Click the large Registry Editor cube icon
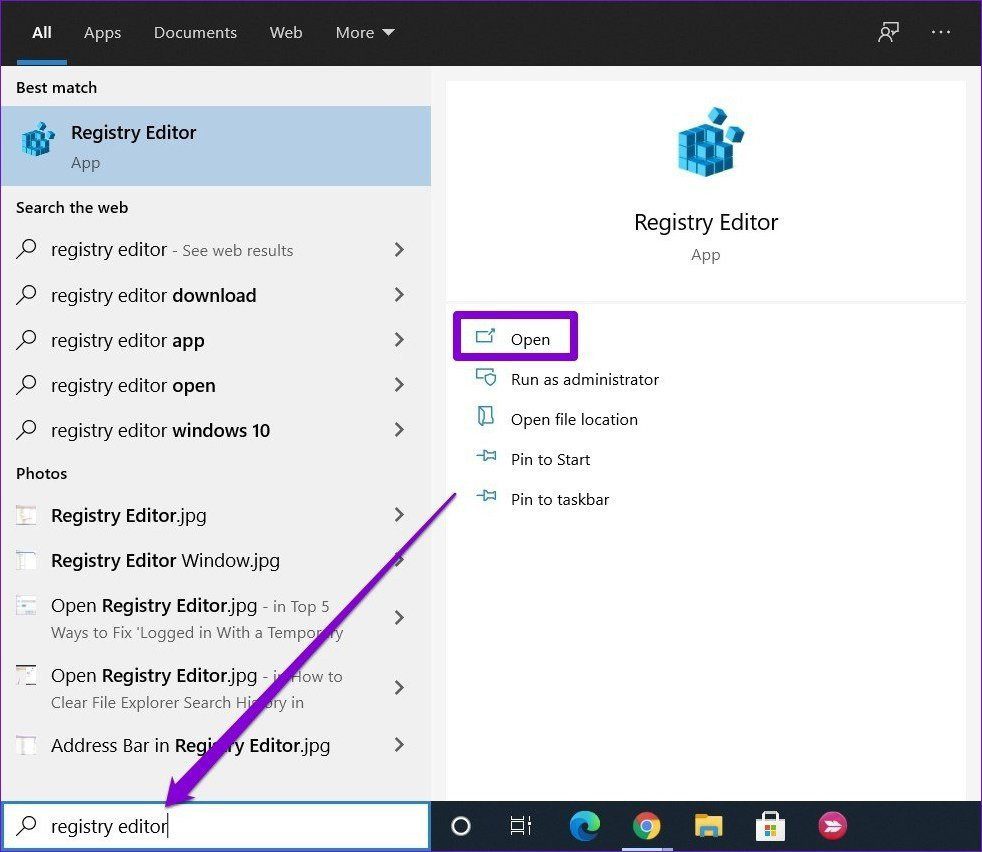The width and height of the screenshot is (982, 852). (x=710, y=142)
